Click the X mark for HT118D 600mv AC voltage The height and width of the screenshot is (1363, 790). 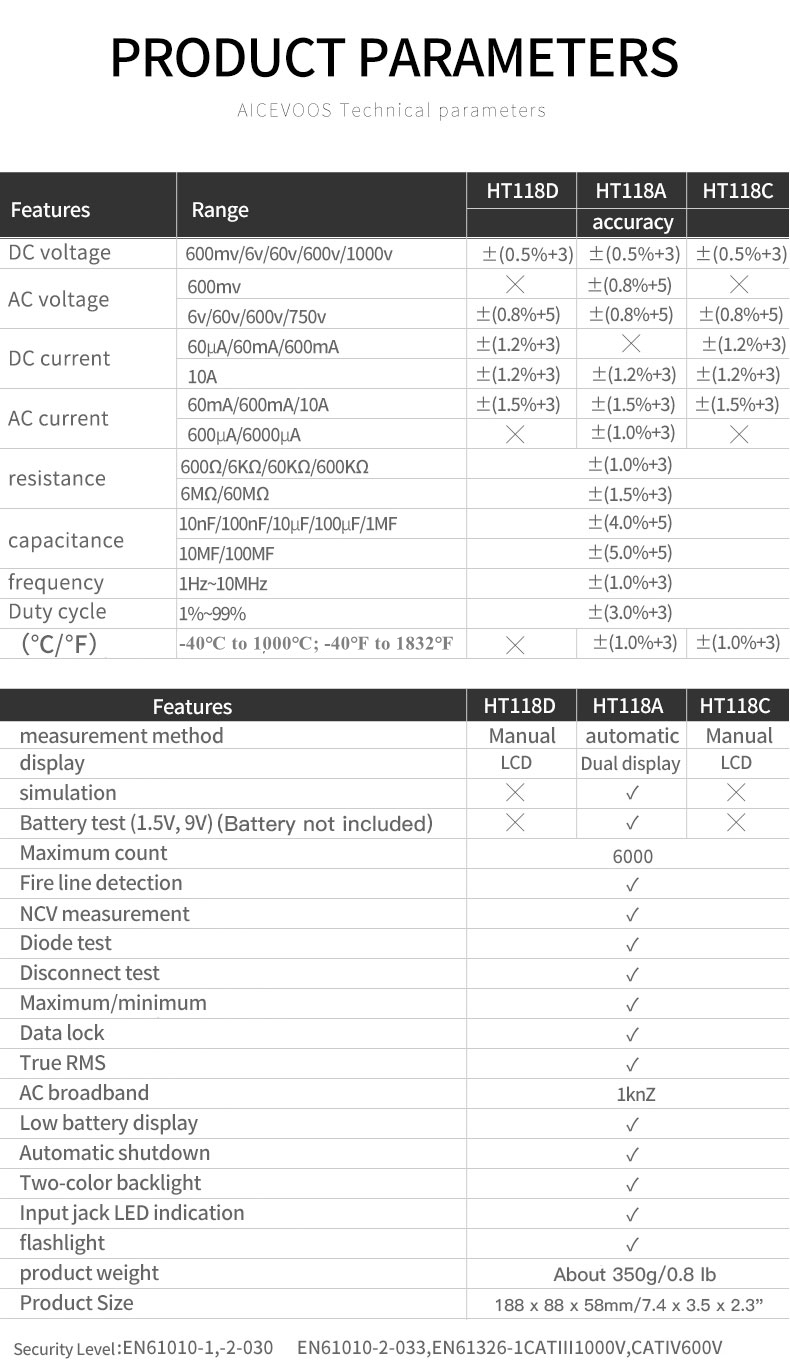(x=516, y=285)
